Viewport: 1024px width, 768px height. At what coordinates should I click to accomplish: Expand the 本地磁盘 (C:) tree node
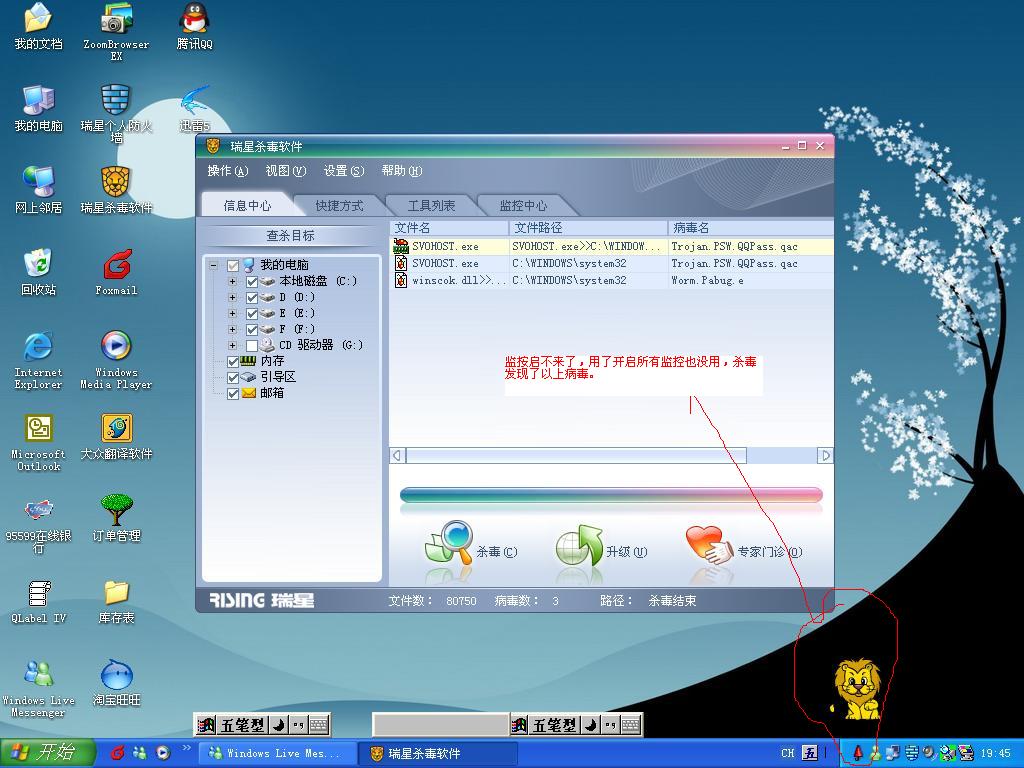(232, 281)
